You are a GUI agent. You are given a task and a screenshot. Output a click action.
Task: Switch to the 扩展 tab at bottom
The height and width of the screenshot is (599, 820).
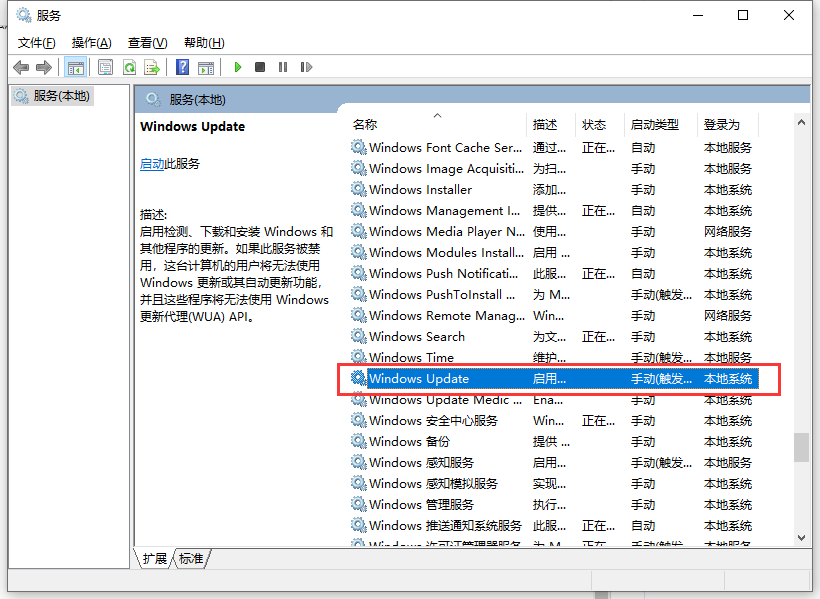[154, 559]
